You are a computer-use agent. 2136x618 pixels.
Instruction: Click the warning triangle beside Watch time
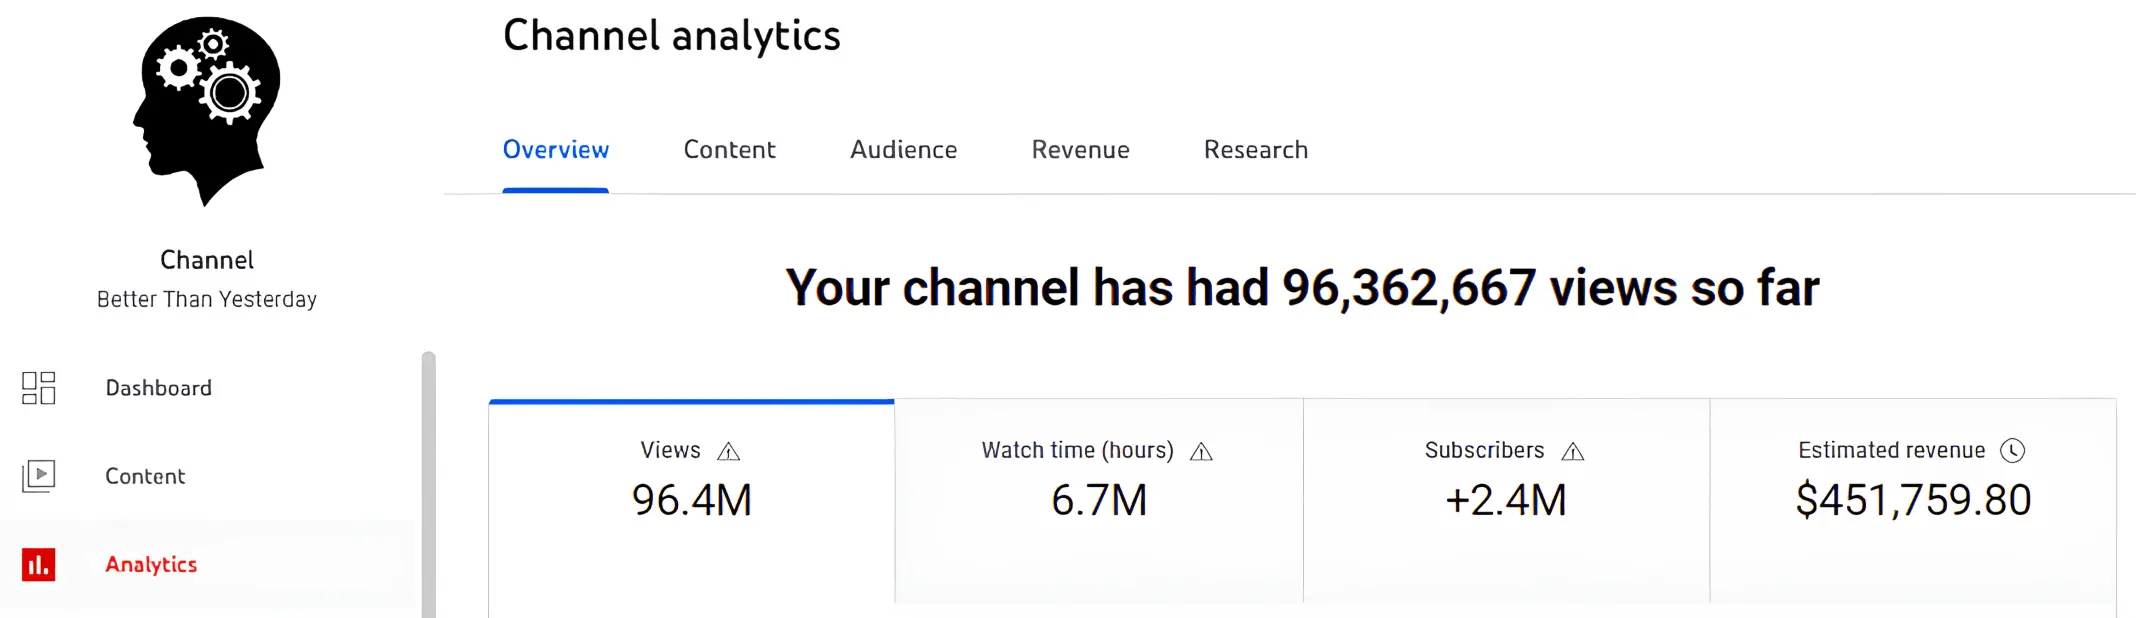click(x=1201, y=451)
